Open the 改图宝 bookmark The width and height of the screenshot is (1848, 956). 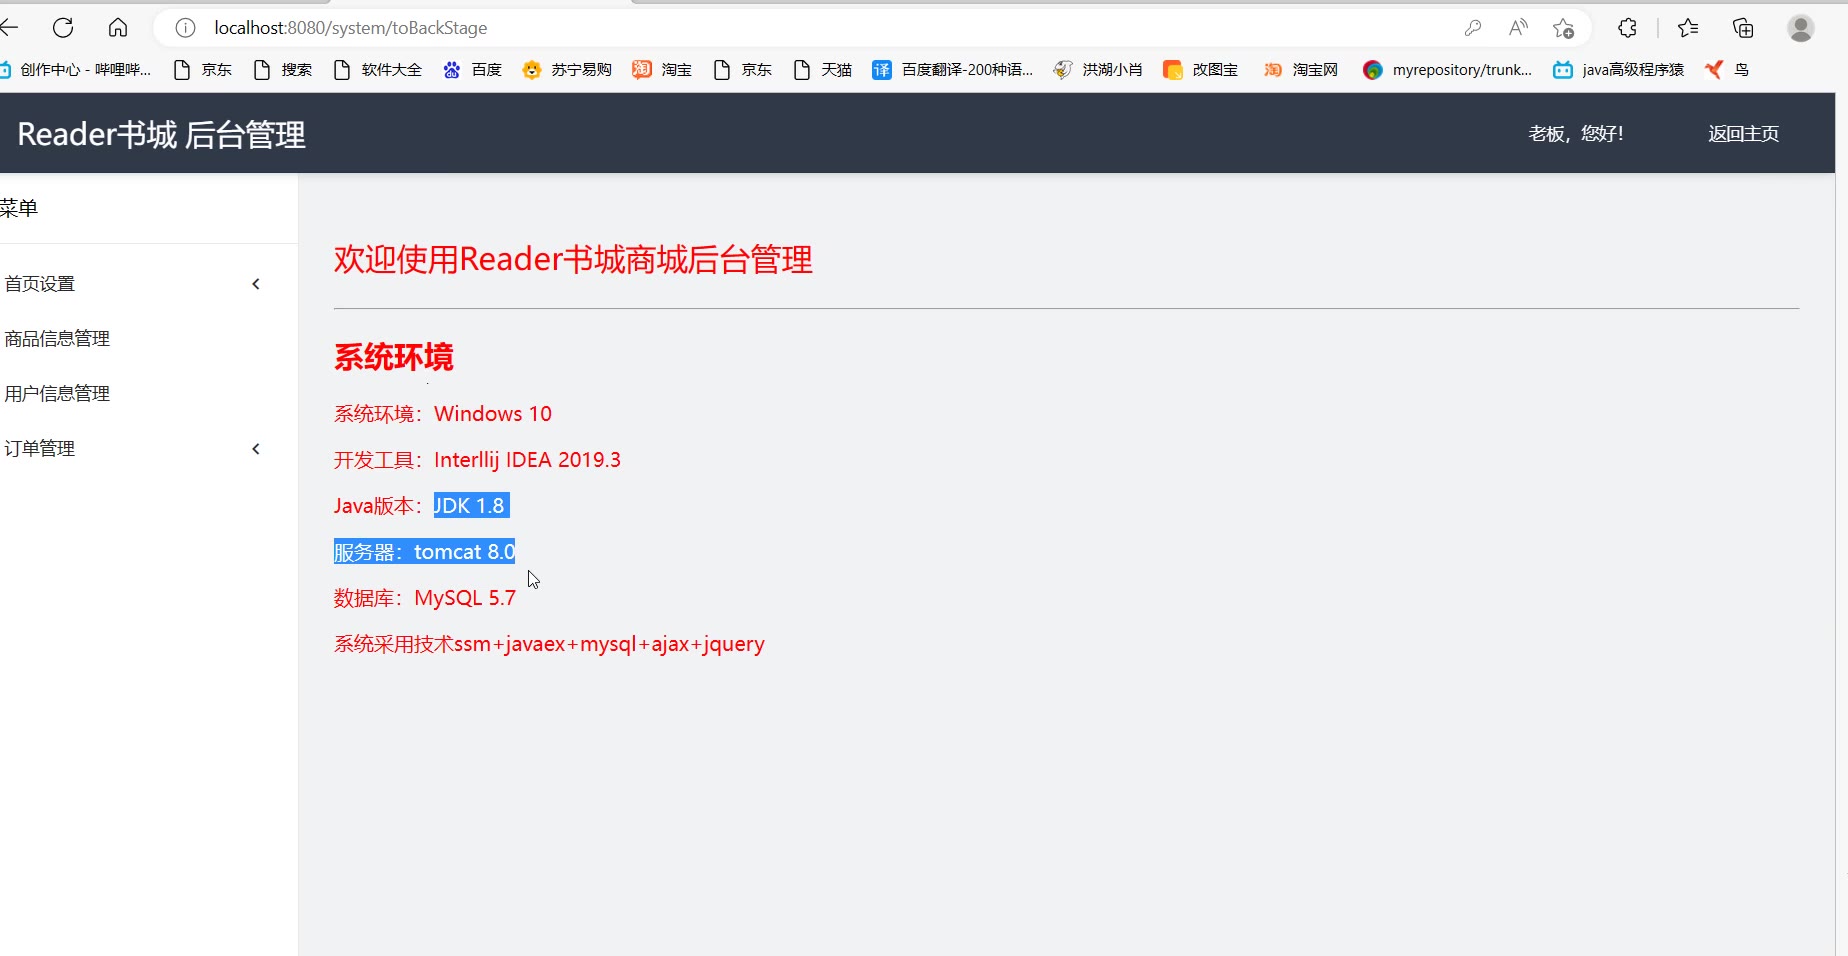pyautogui.click(x=1201, y=69)
